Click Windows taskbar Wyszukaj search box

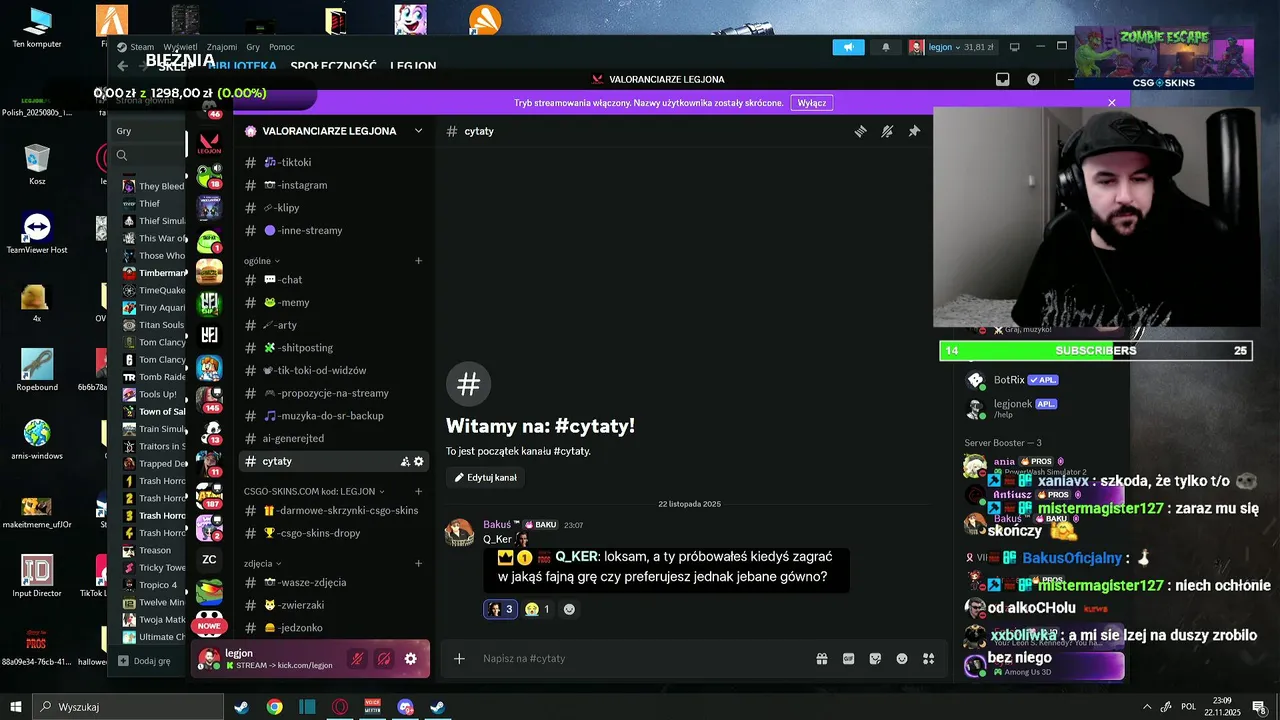click(128, 707)
